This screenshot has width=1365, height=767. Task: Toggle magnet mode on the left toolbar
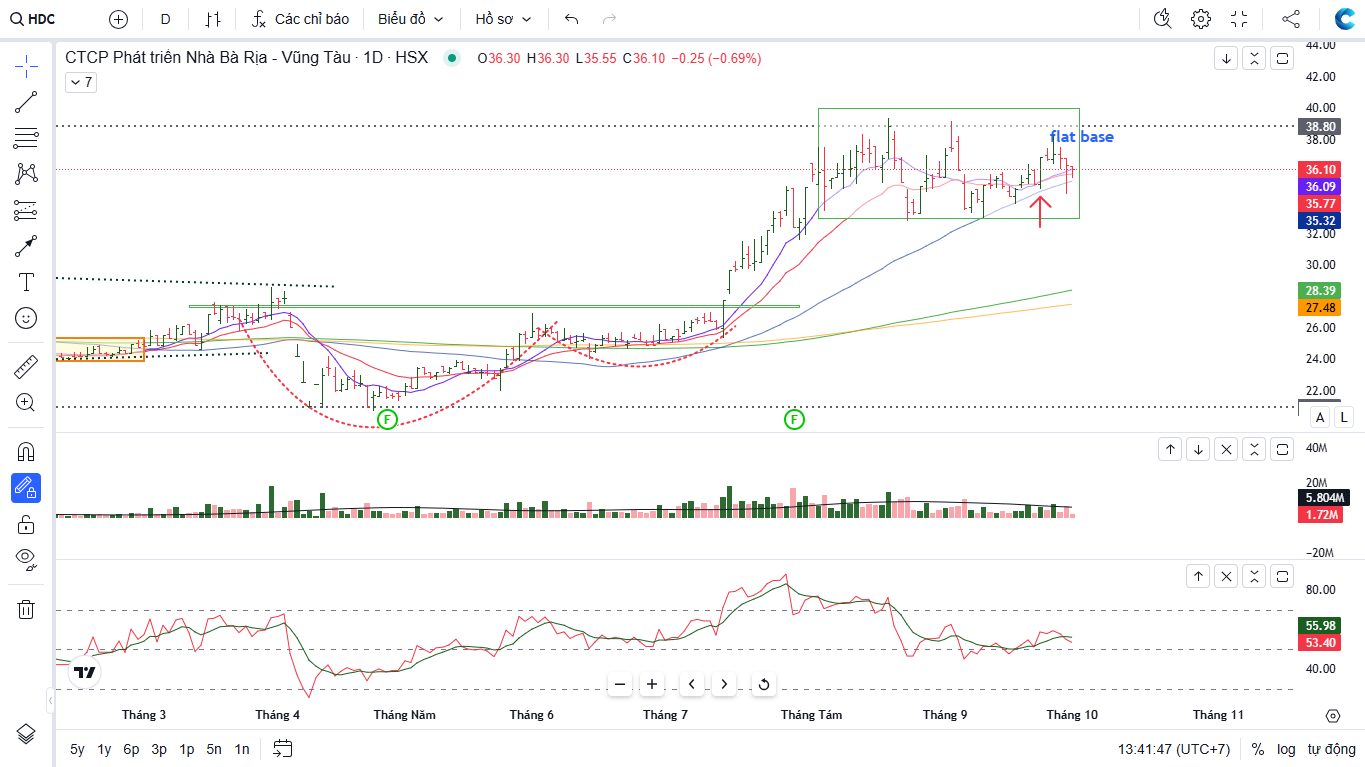click(26, 451)
